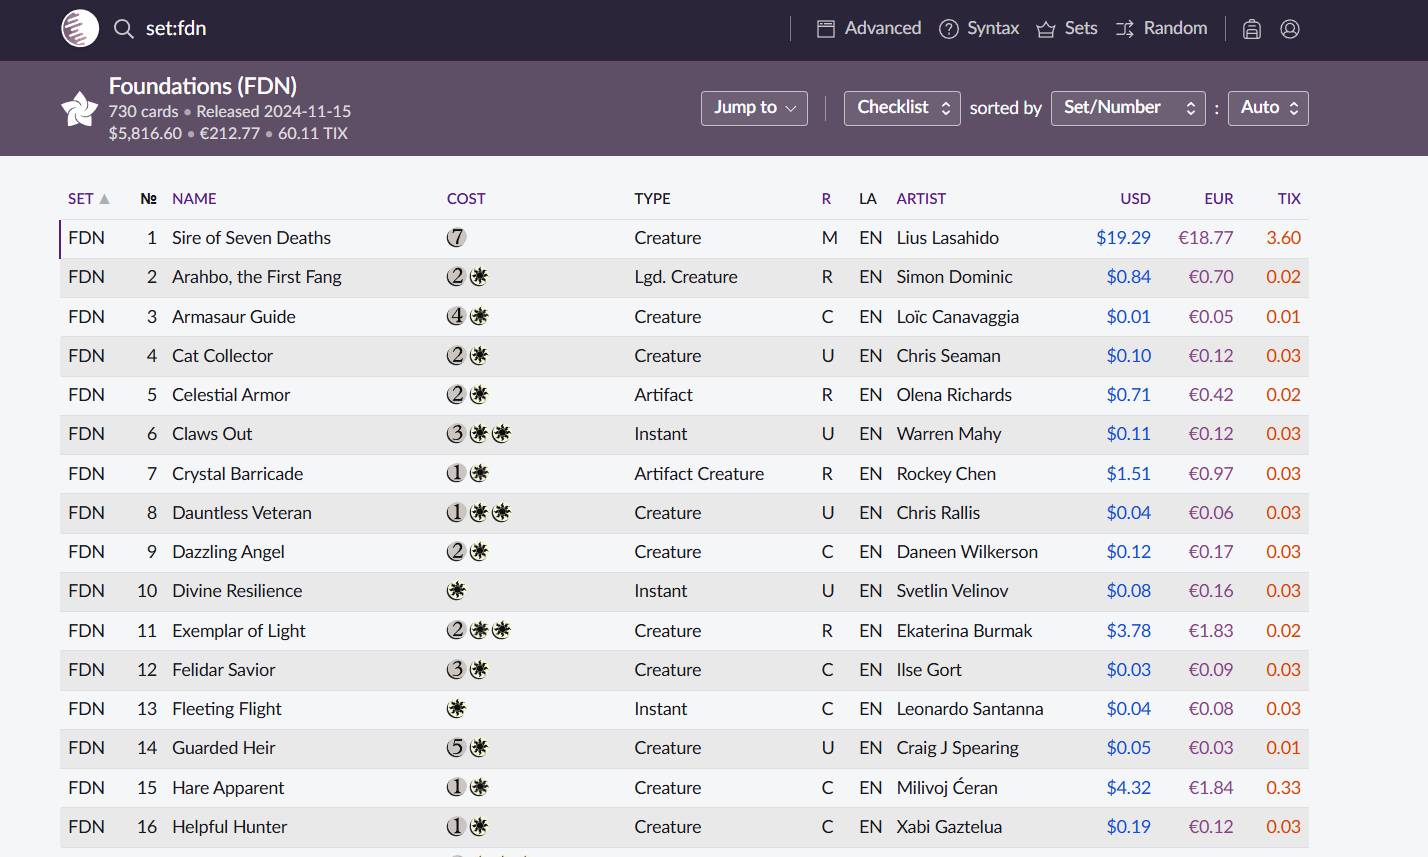Change the Auto sort direction selector

[1268, 108]
